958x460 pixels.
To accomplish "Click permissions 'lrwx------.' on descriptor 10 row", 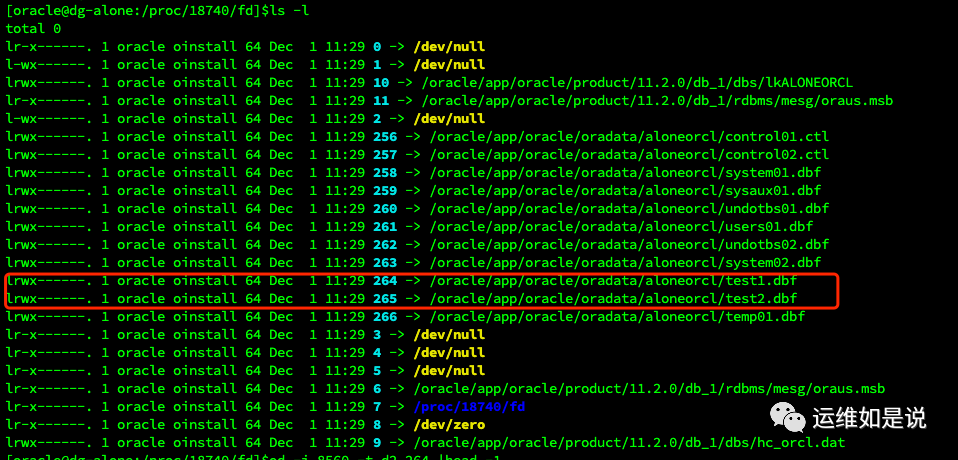I will [50, 82].
